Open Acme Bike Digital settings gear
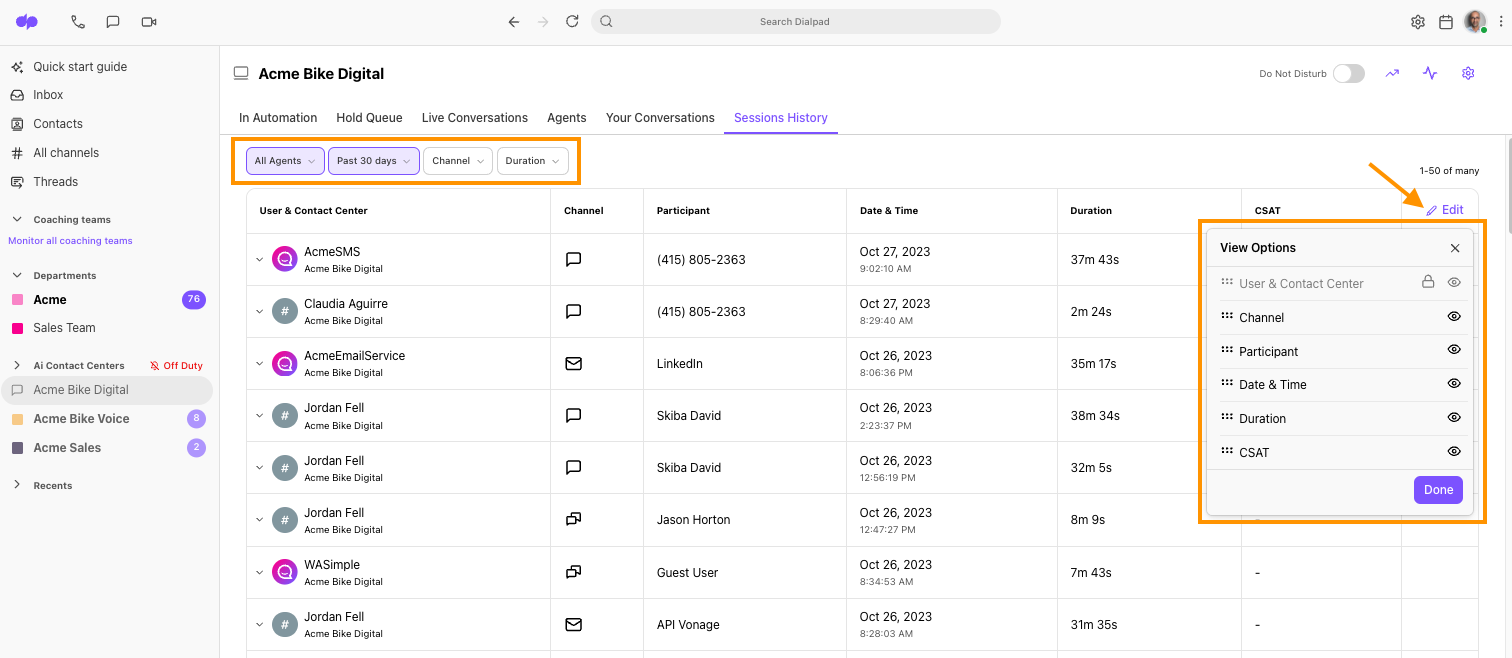The image size is (1512, 658). [1468, 73]
